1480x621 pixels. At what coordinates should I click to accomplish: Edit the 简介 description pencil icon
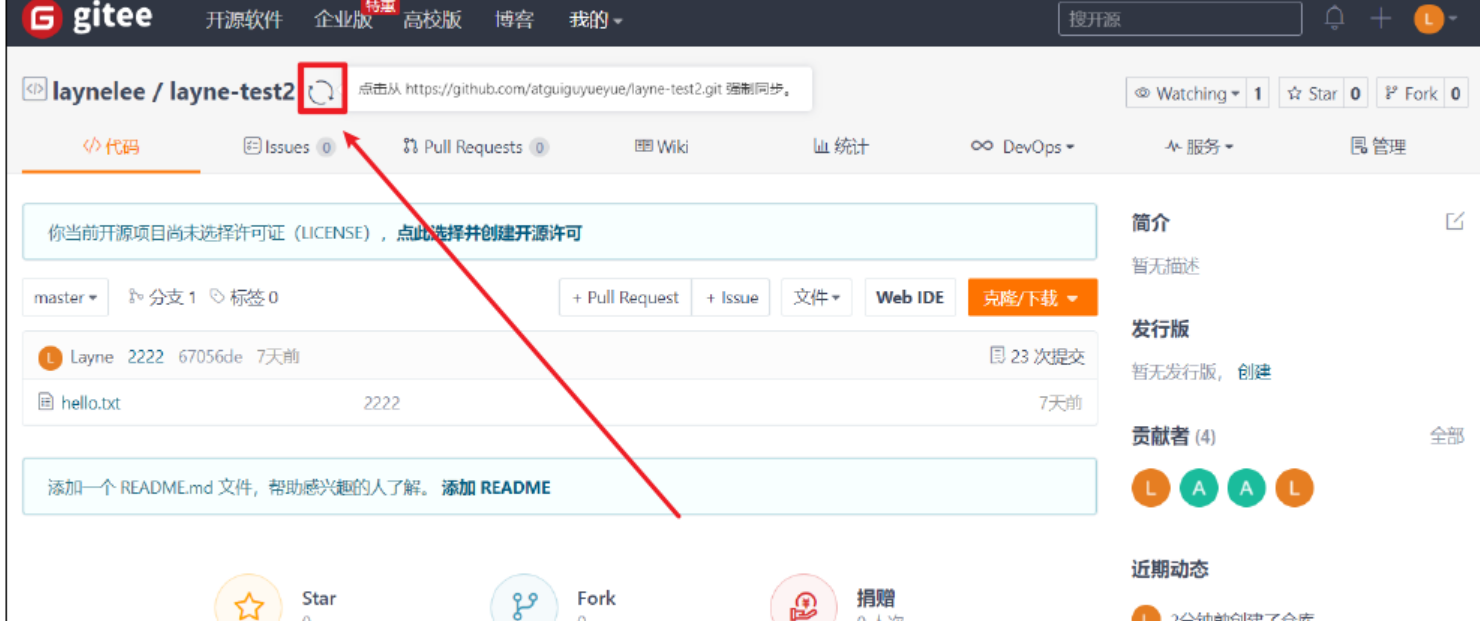pyautogui.click(x=1455, y=221)
